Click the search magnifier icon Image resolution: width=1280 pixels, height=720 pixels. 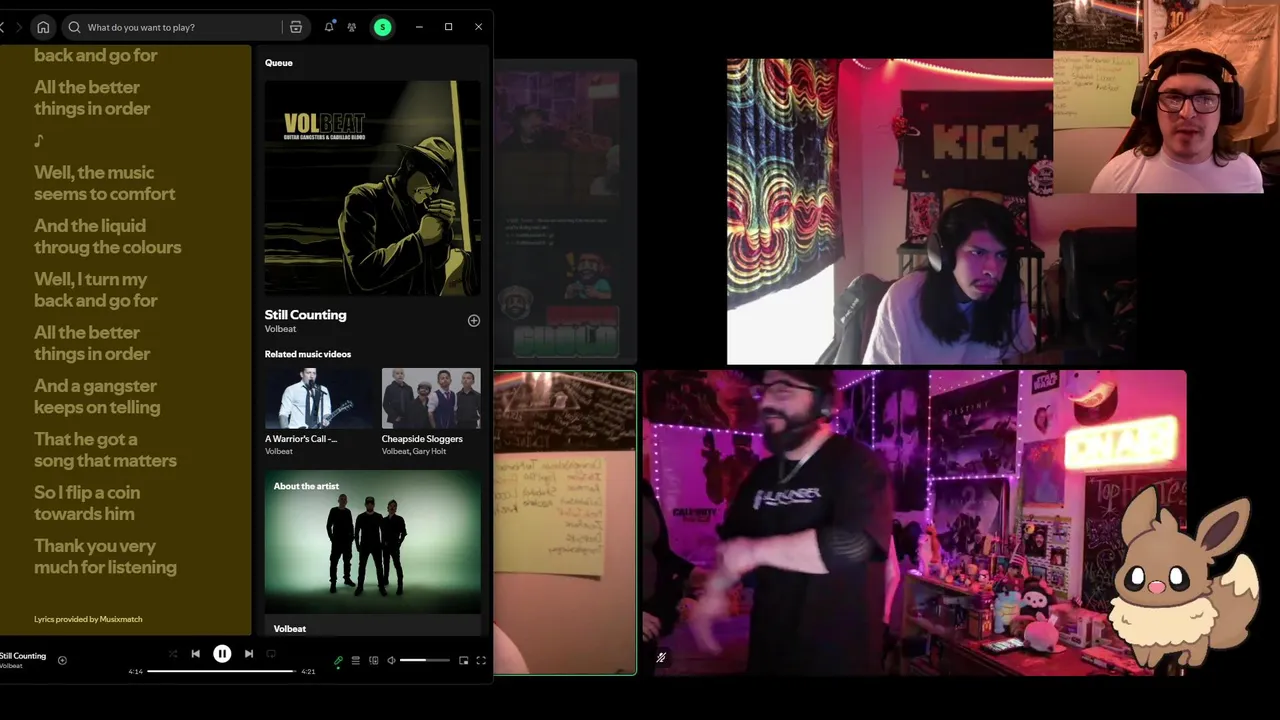[x=74, y=27]
